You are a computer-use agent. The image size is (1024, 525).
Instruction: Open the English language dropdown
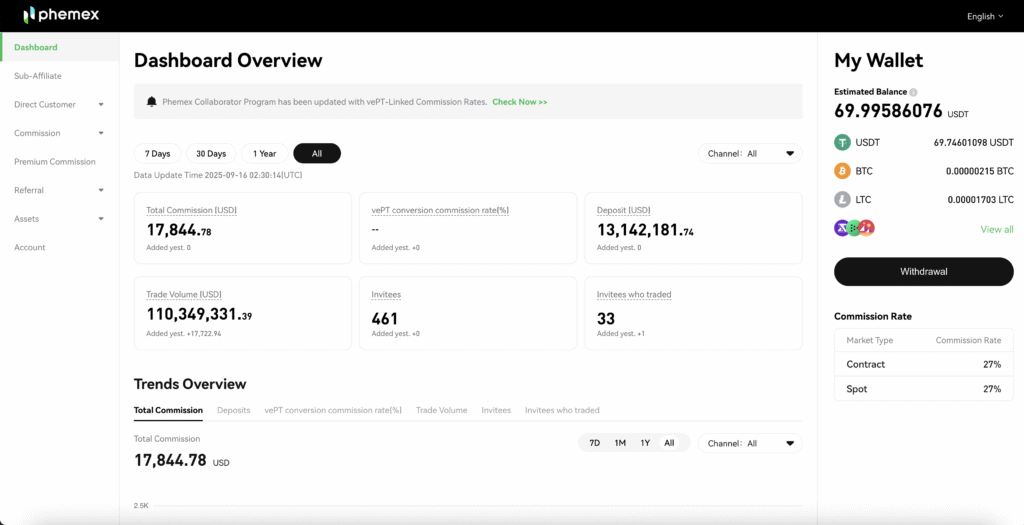[984, 16]
